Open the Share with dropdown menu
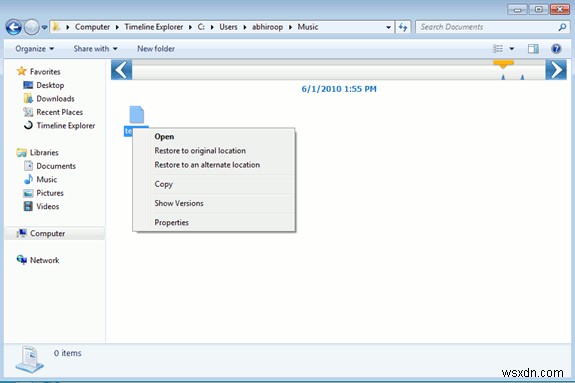Image resolution: width=575 pixels, height=383 pixels. pyautogui.click(x=95, y=49)
